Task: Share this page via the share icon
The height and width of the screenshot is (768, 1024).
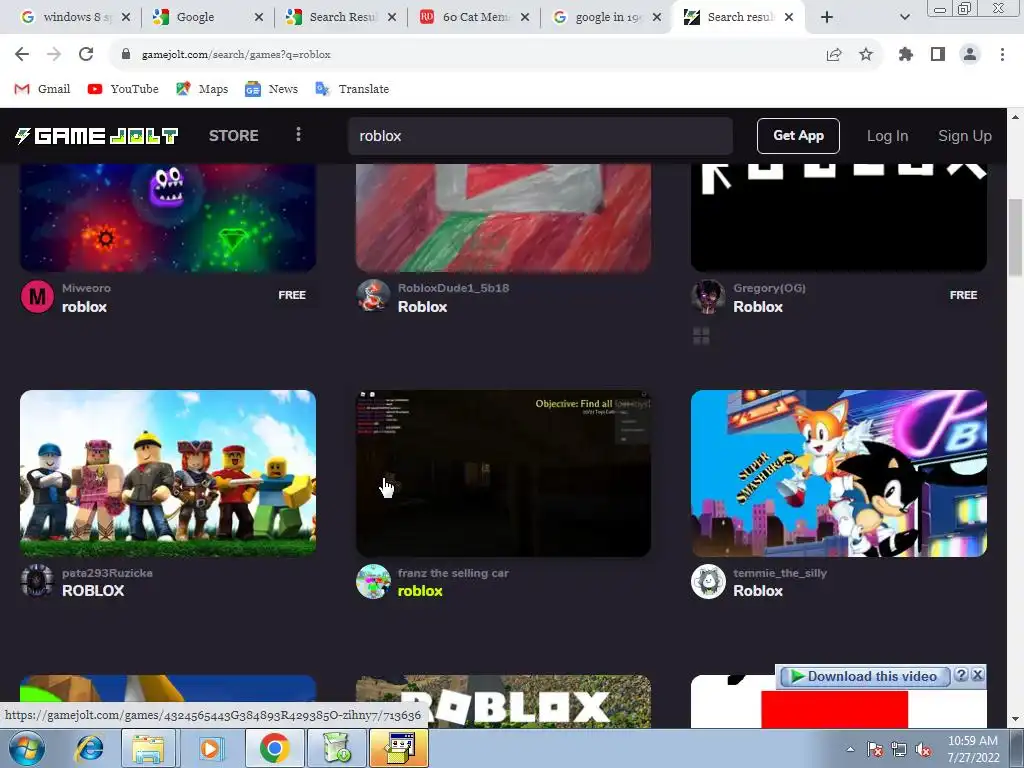Action: tap(834, 54)
